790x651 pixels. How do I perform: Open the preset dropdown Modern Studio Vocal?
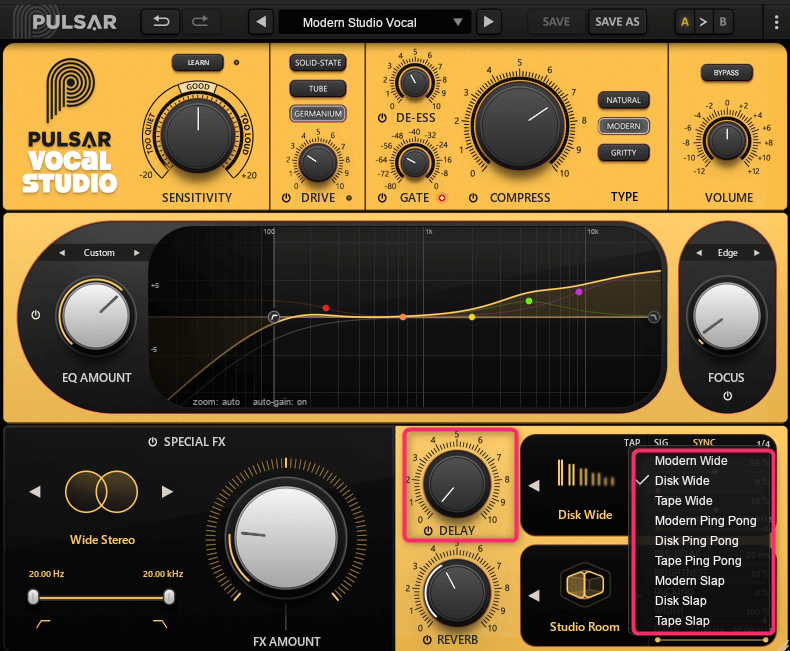click(374, 22)
